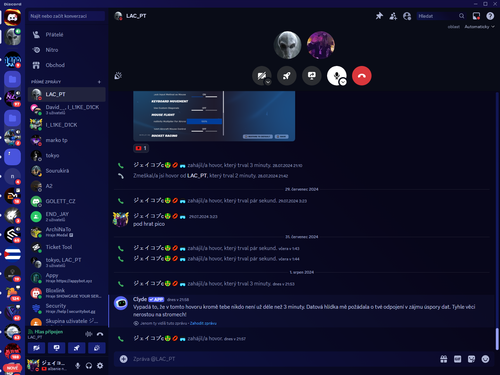This screenshot has height=375, width=500.
Task: Open Obchod (Shop) in the sidebar
Action: pyautogui.click(x=67, y=65)
